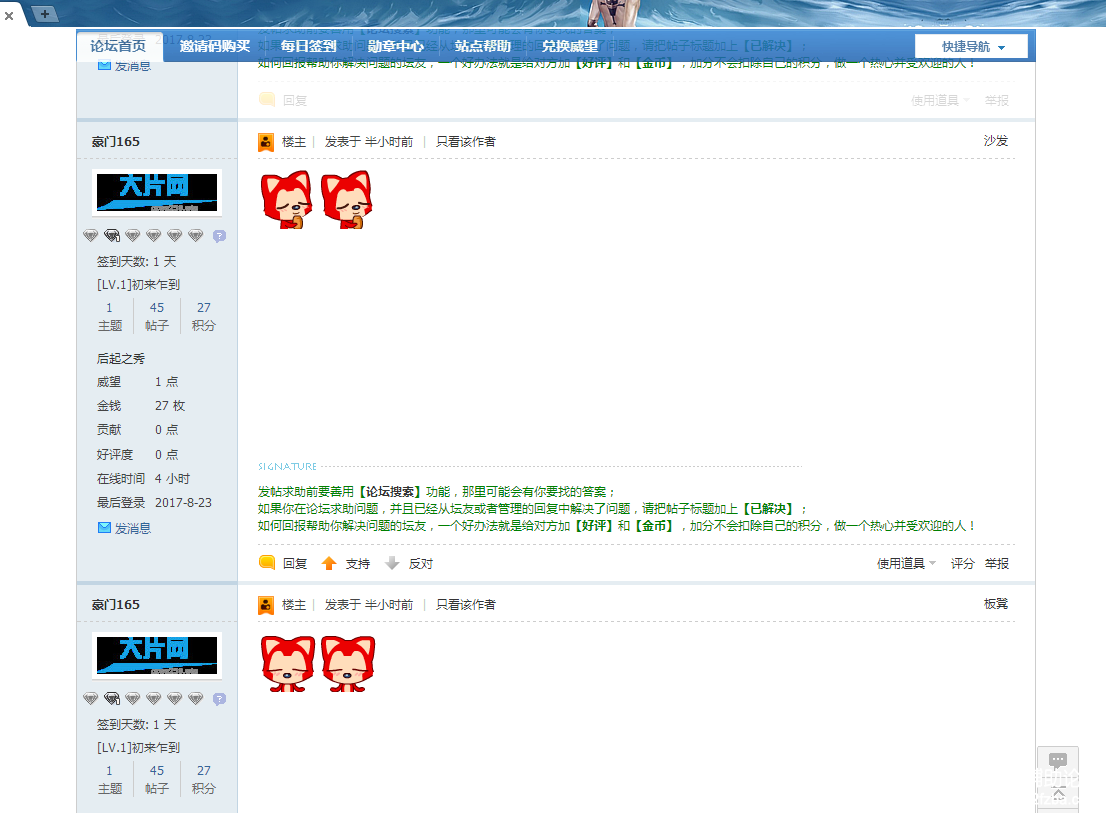Open a new browser tab with plus button
Image resolution: width=1106 pixels, height=813 pixels.
tap(44, 13)
